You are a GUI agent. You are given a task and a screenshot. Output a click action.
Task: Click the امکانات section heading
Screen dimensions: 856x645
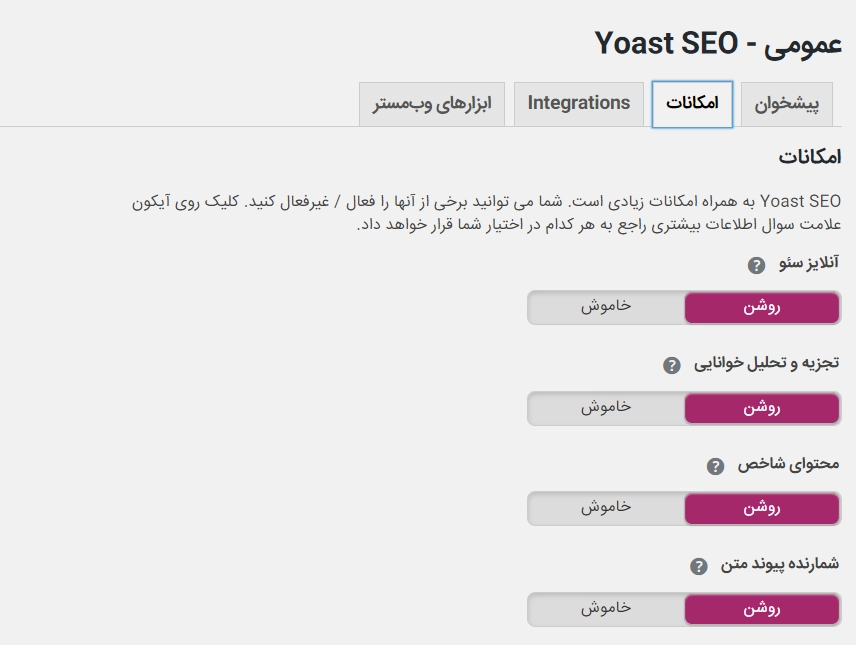[x=809, y=157]
